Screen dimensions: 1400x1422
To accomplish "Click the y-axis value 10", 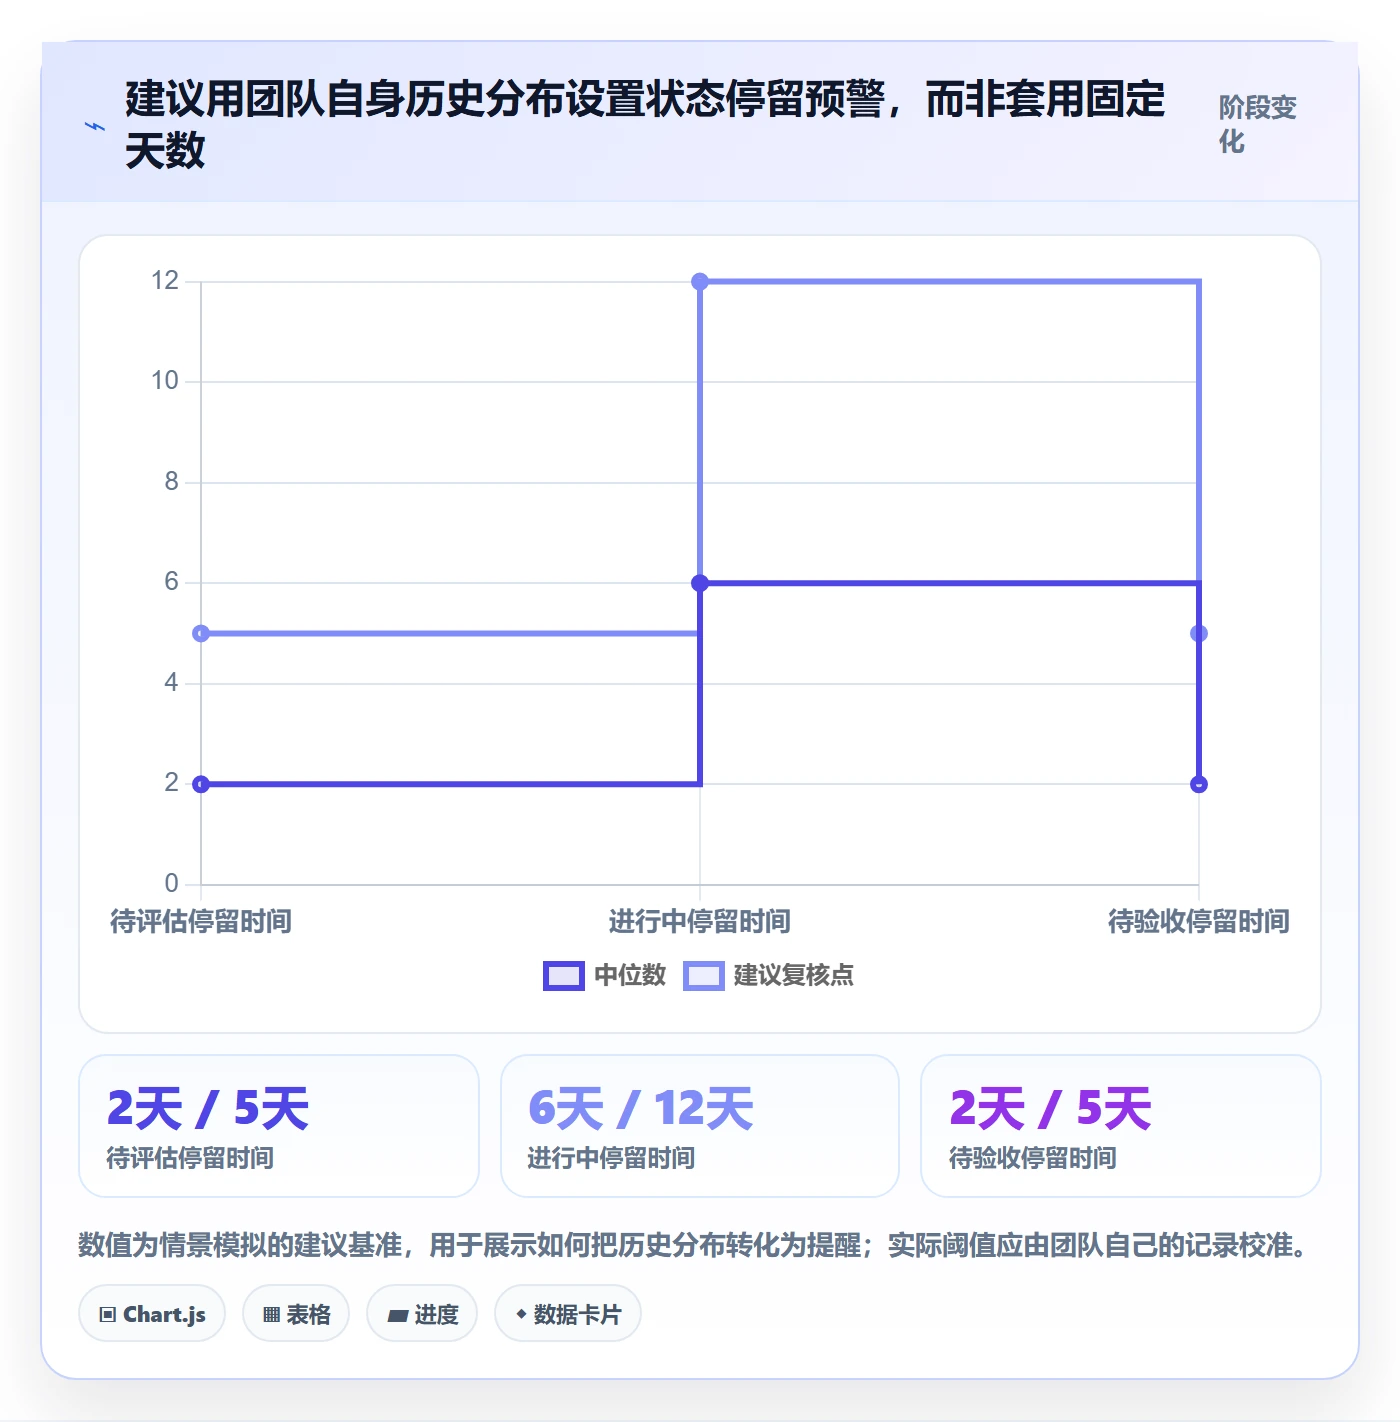I will coord(165,381).
